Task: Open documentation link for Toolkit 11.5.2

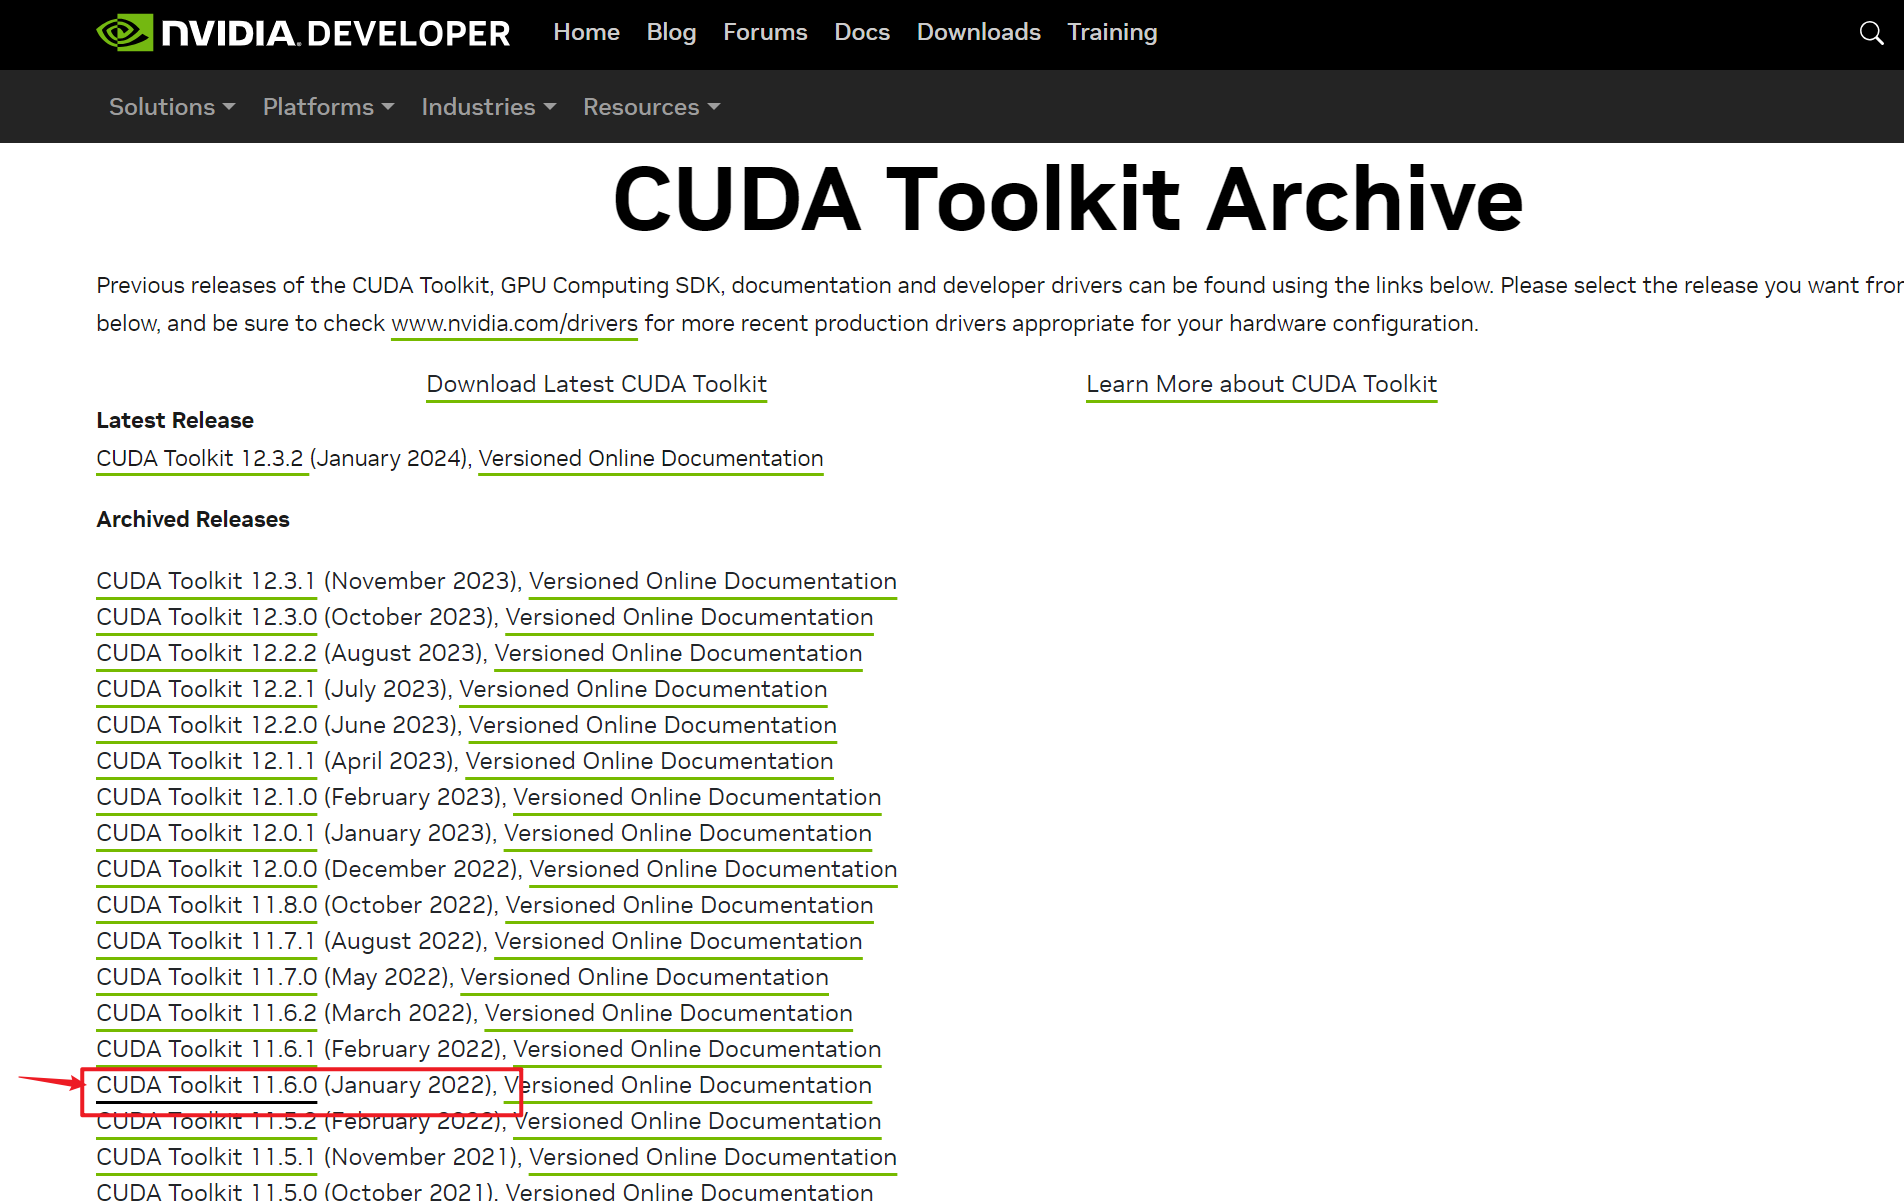Action: (x=697, y=1122)
